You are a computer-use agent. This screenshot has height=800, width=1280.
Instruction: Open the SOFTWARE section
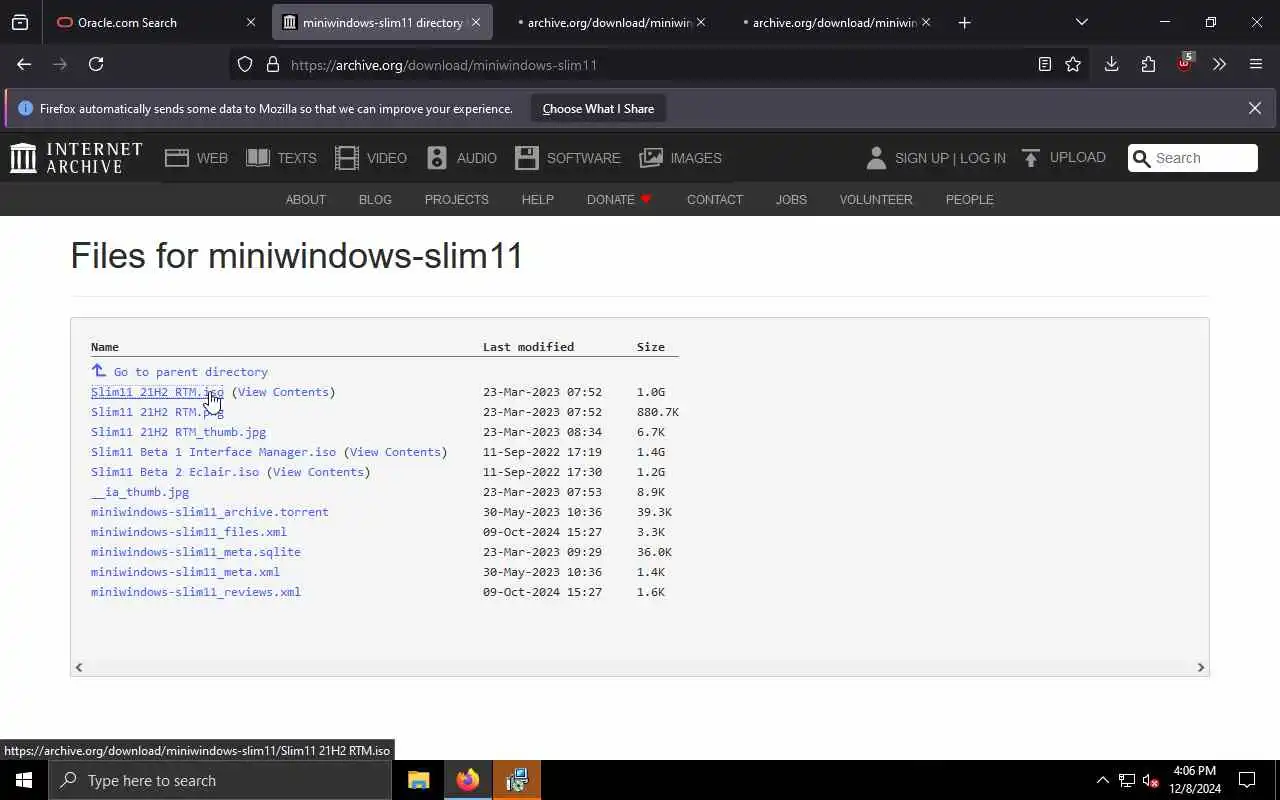[568, 158]
